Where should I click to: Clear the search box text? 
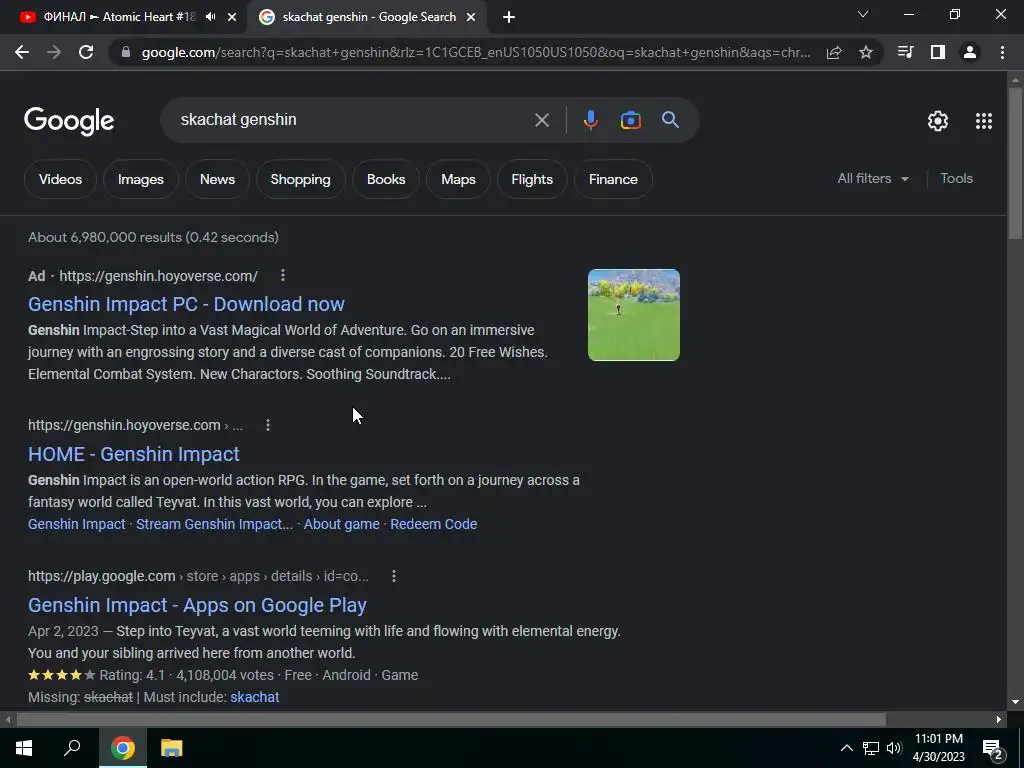pos(542,120)
